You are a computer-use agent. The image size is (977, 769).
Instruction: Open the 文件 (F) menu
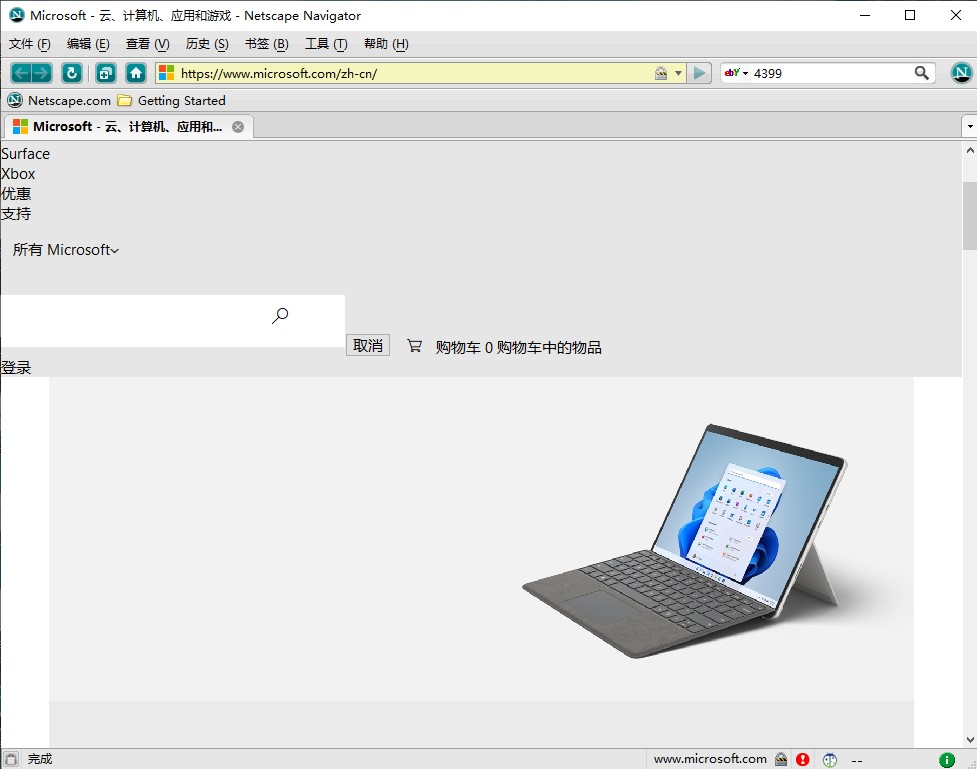29,44
